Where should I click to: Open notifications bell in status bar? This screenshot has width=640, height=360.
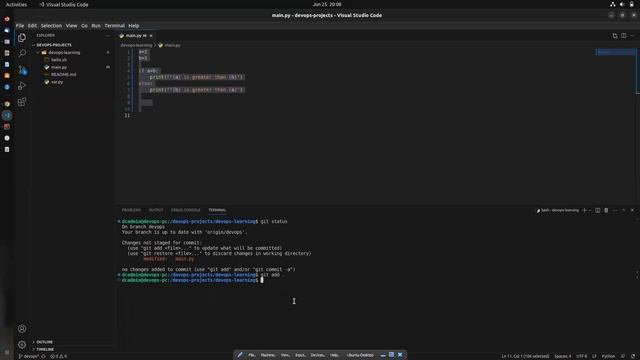tap(633, 356)
